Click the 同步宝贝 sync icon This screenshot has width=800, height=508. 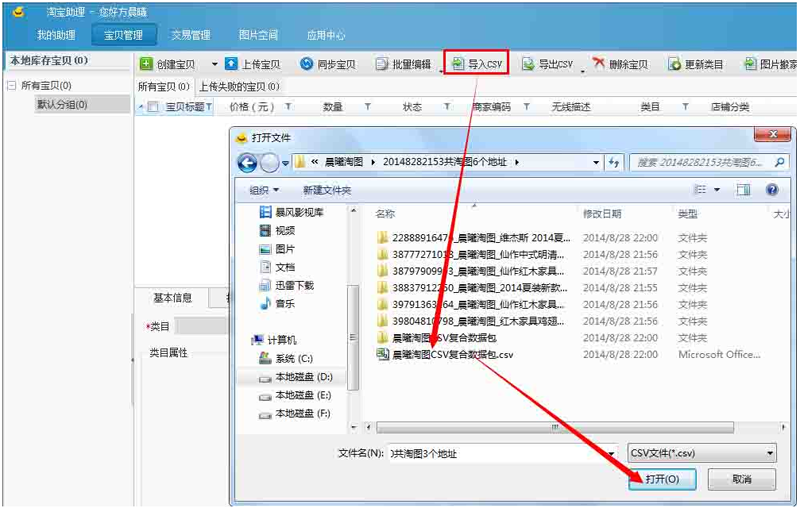pos(306,64)
